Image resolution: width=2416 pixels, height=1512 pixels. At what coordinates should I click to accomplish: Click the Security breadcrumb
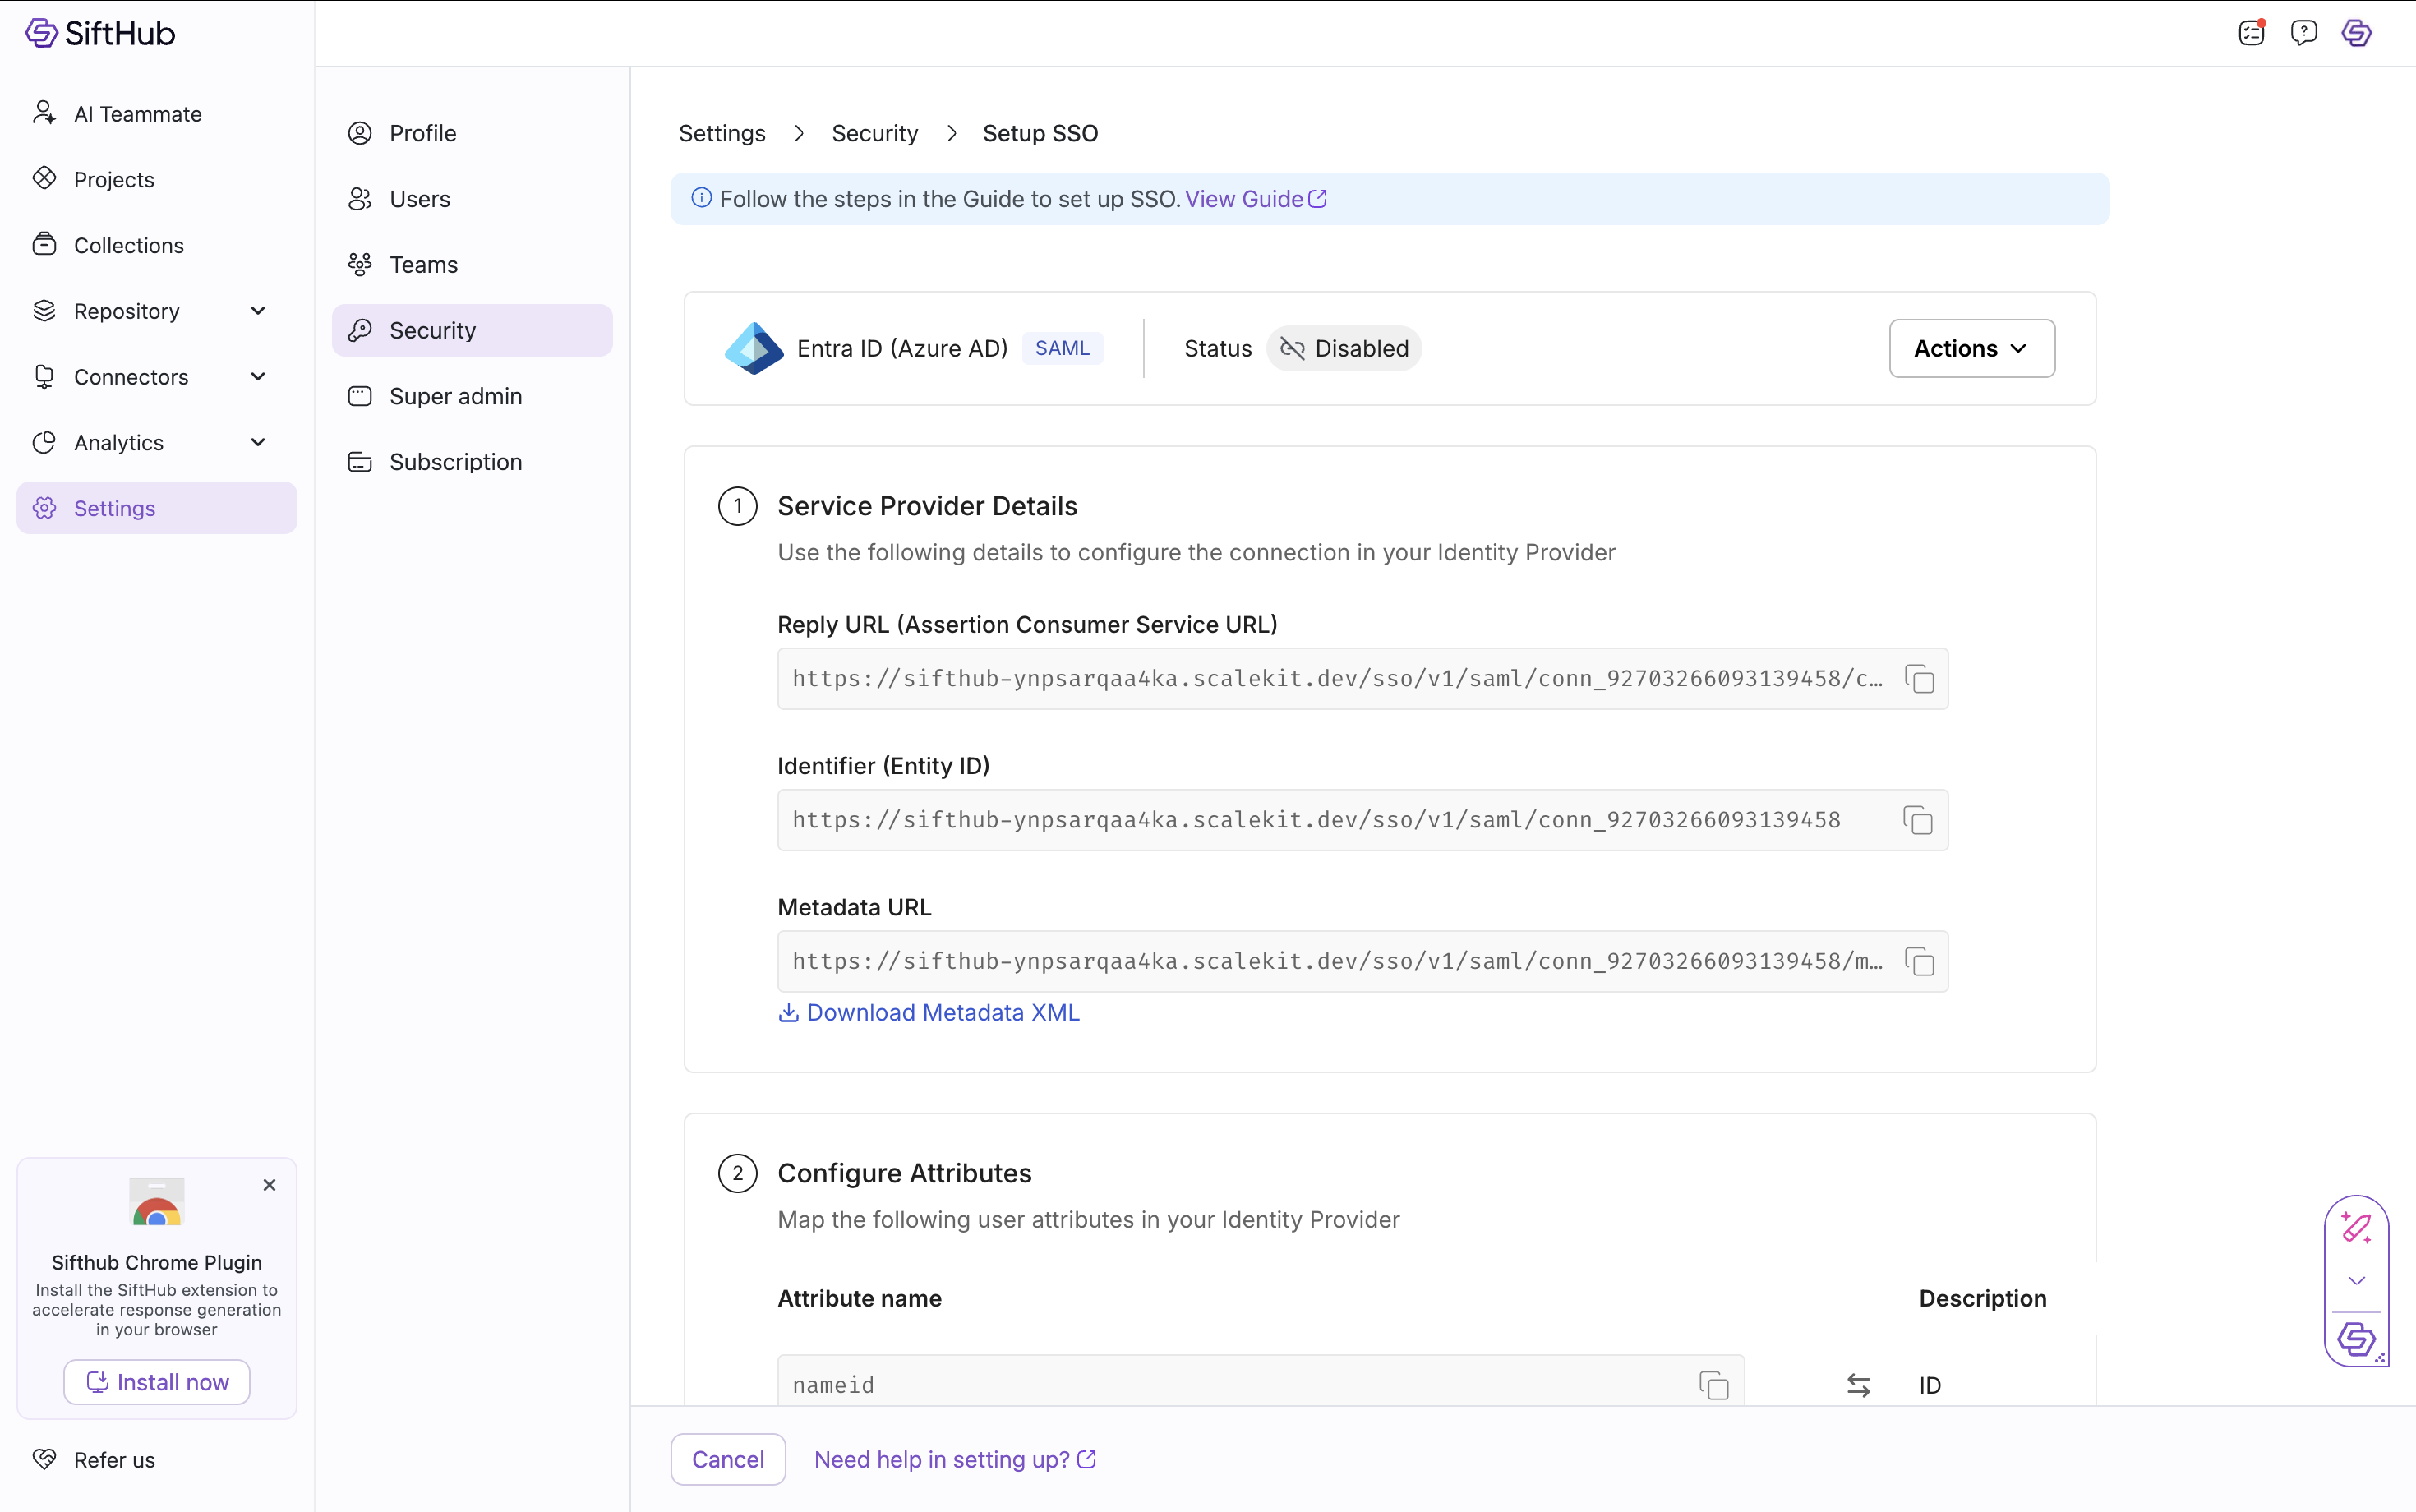874,133
